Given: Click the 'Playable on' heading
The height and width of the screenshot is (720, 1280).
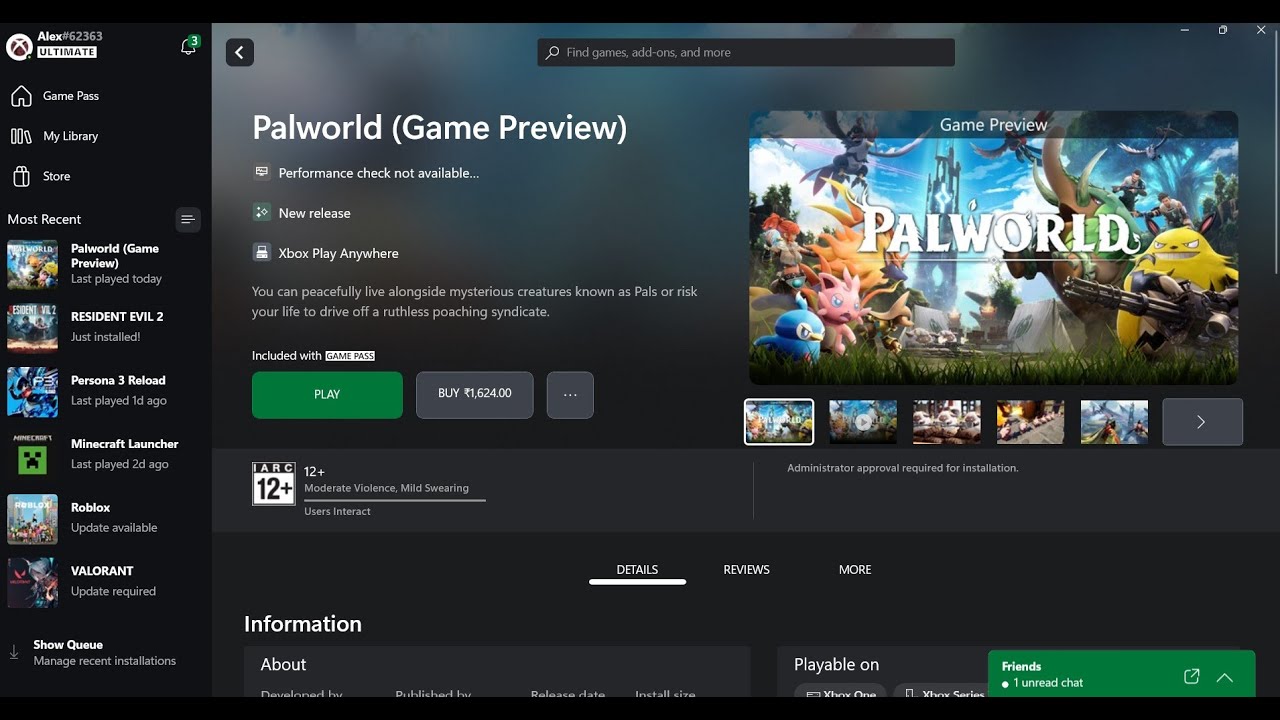Looking at the screenshot, I should tap(837, 664).
